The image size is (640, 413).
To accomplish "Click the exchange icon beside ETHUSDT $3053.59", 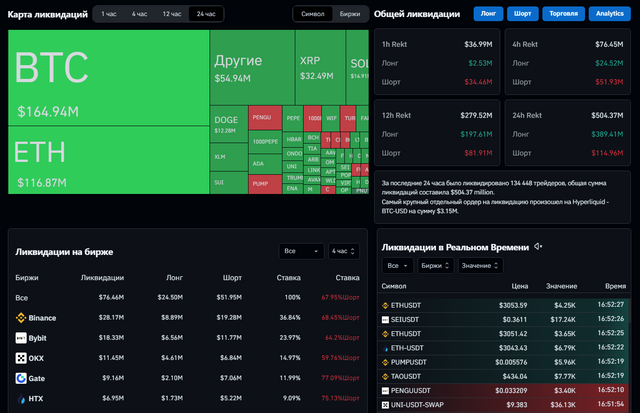I will coord(385,305).
